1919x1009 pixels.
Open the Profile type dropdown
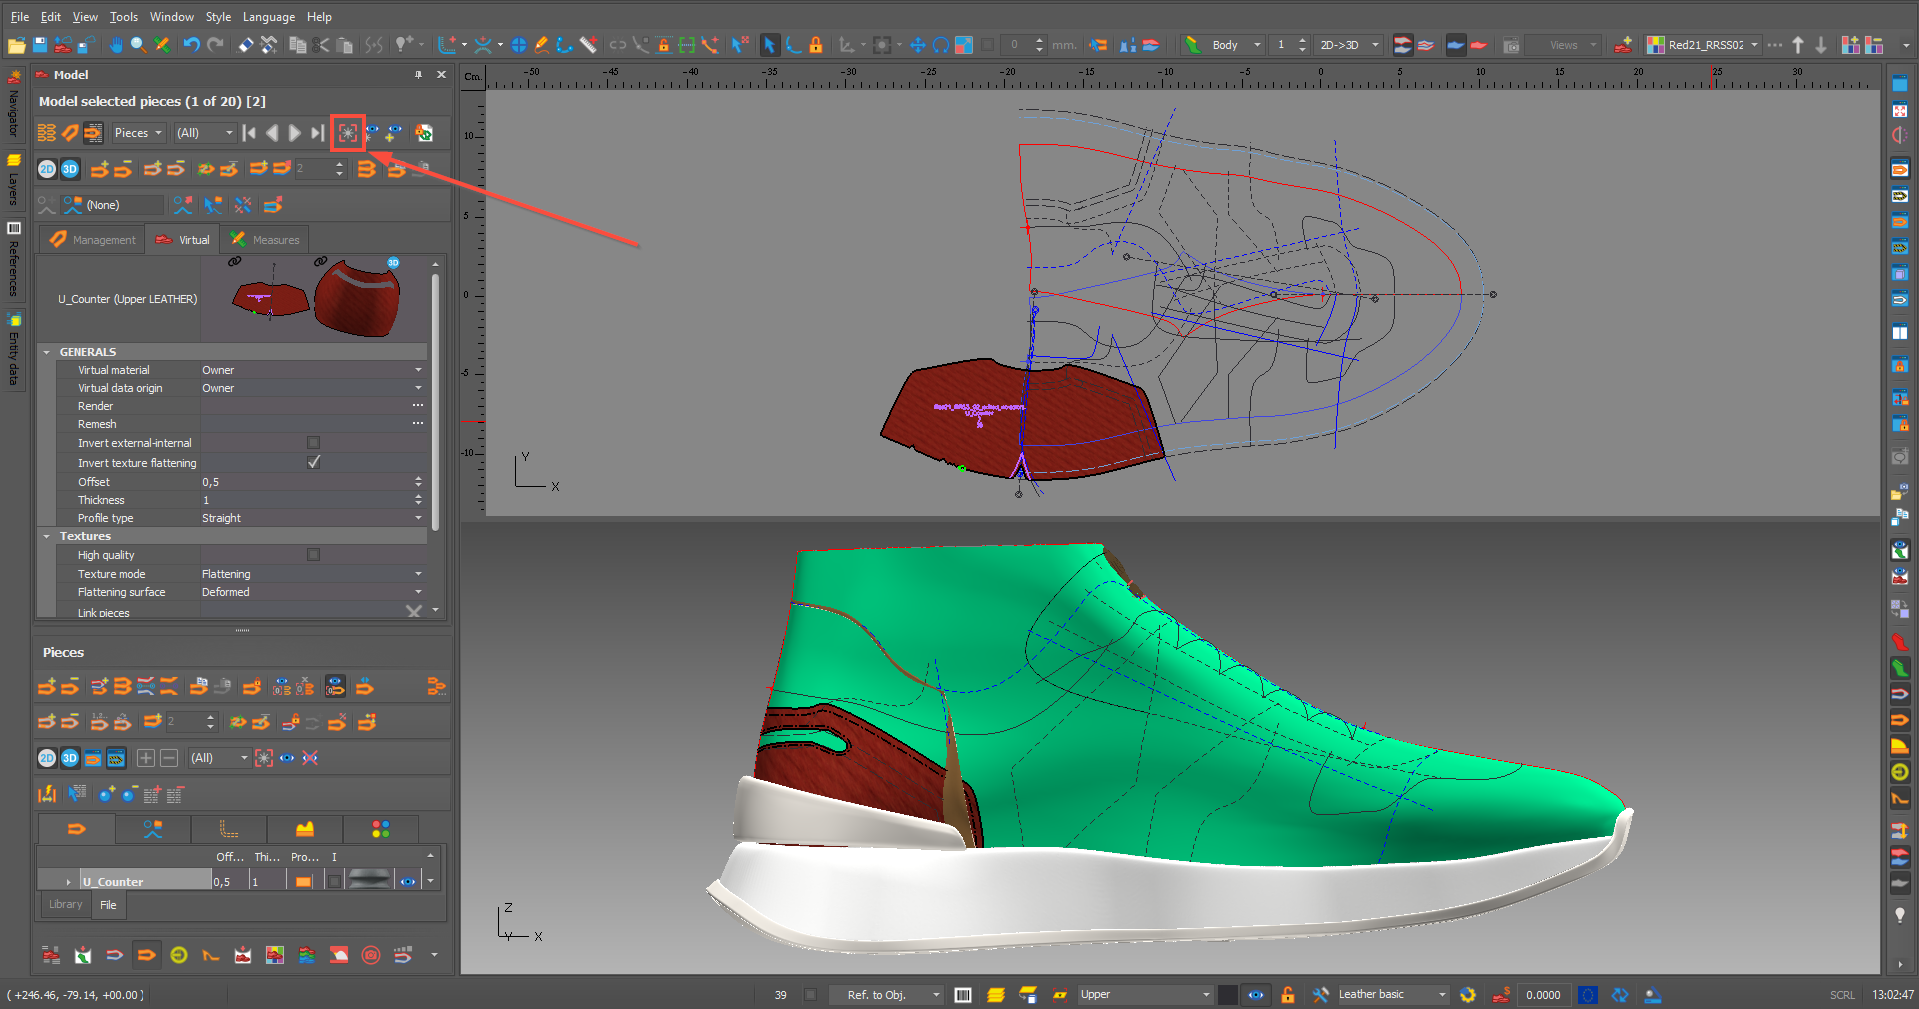pyautogui.click(x=418, y=518)
